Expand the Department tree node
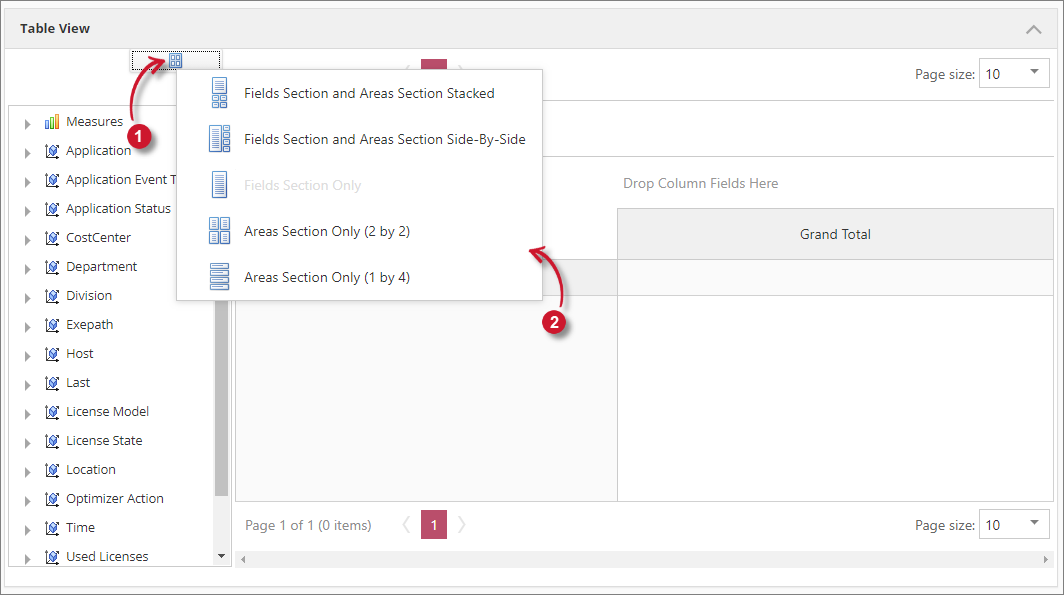This screenshot has width=1064, height=595. pos(28,268)
